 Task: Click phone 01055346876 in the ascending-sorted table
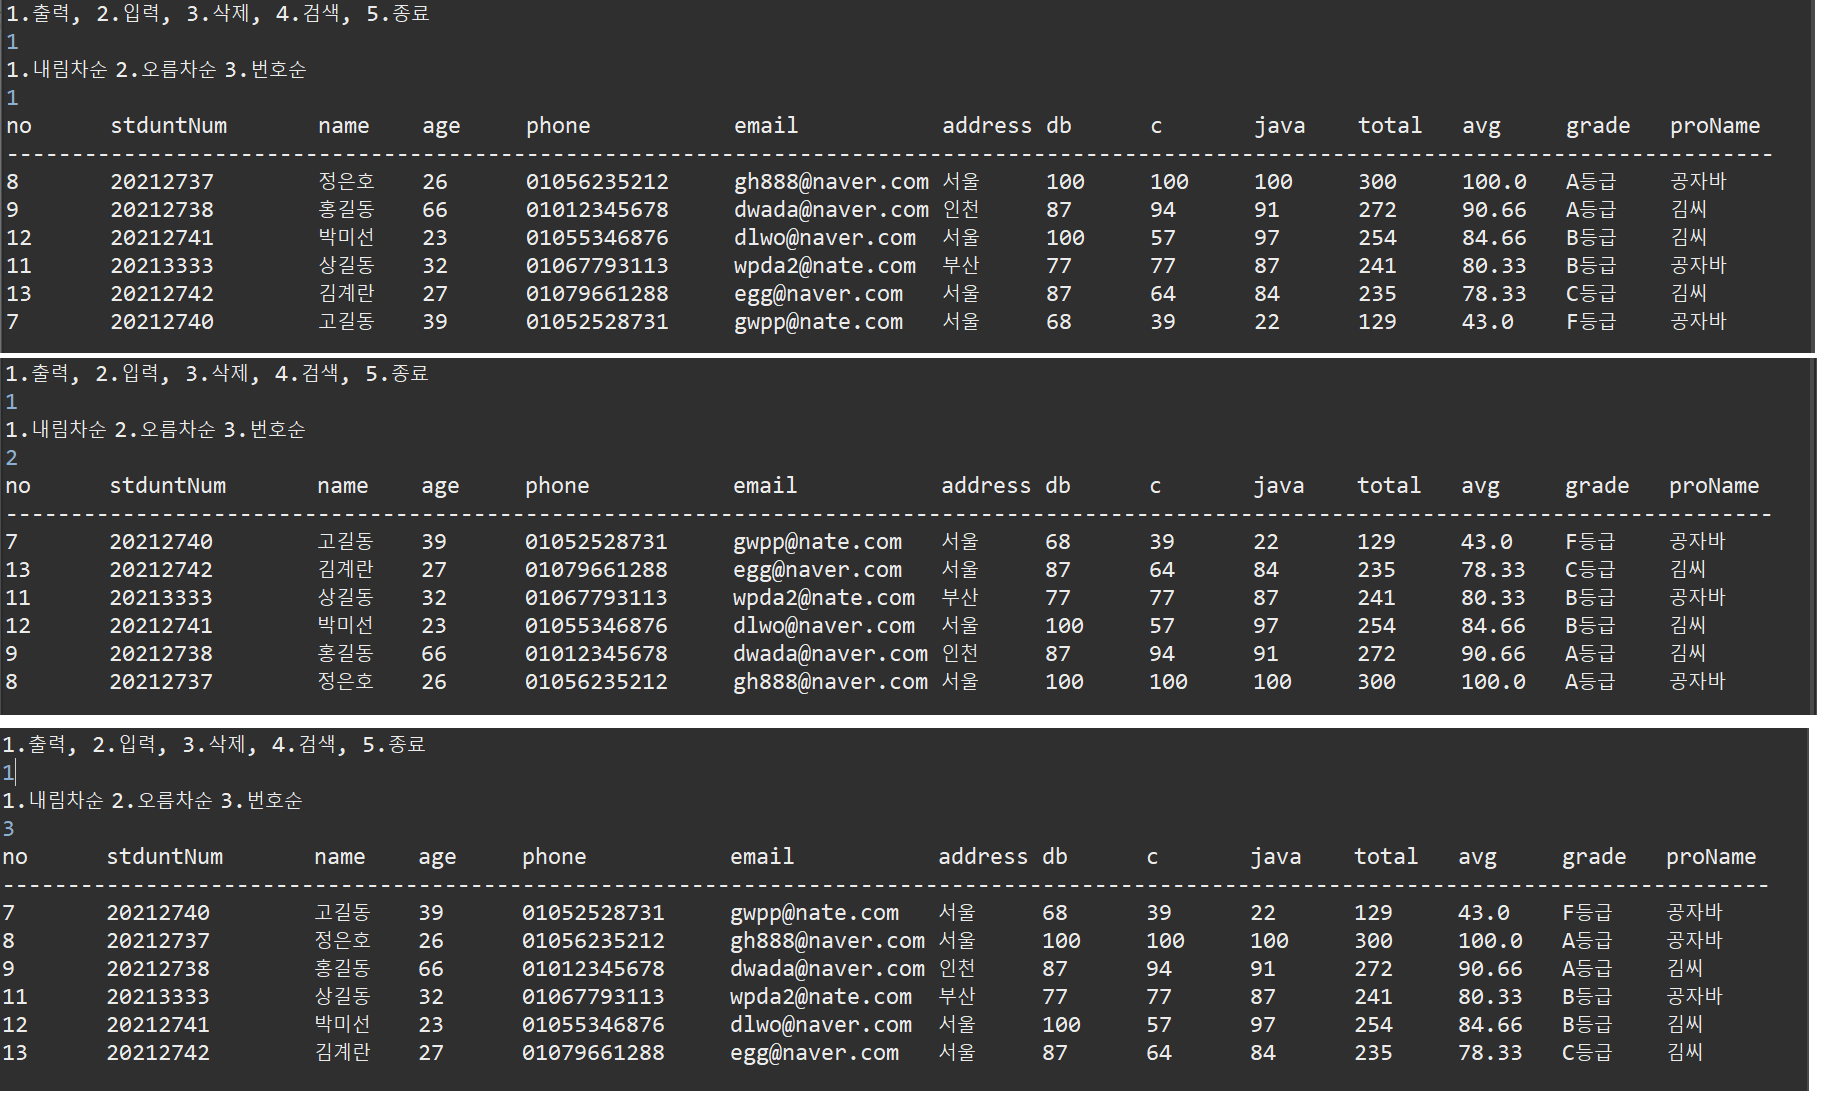pyautogui.click(x=596, y=626)
